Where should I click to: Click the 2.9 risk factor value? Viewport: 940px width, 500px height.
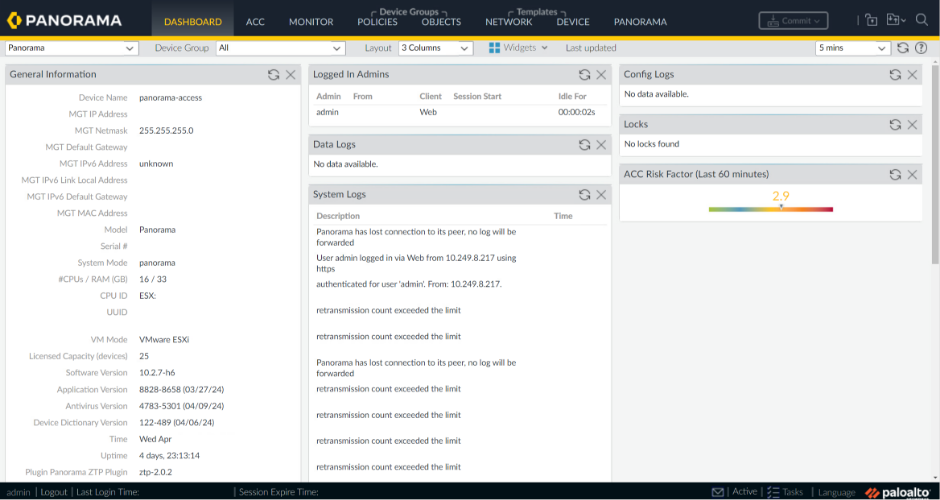[x=781, y=196]
